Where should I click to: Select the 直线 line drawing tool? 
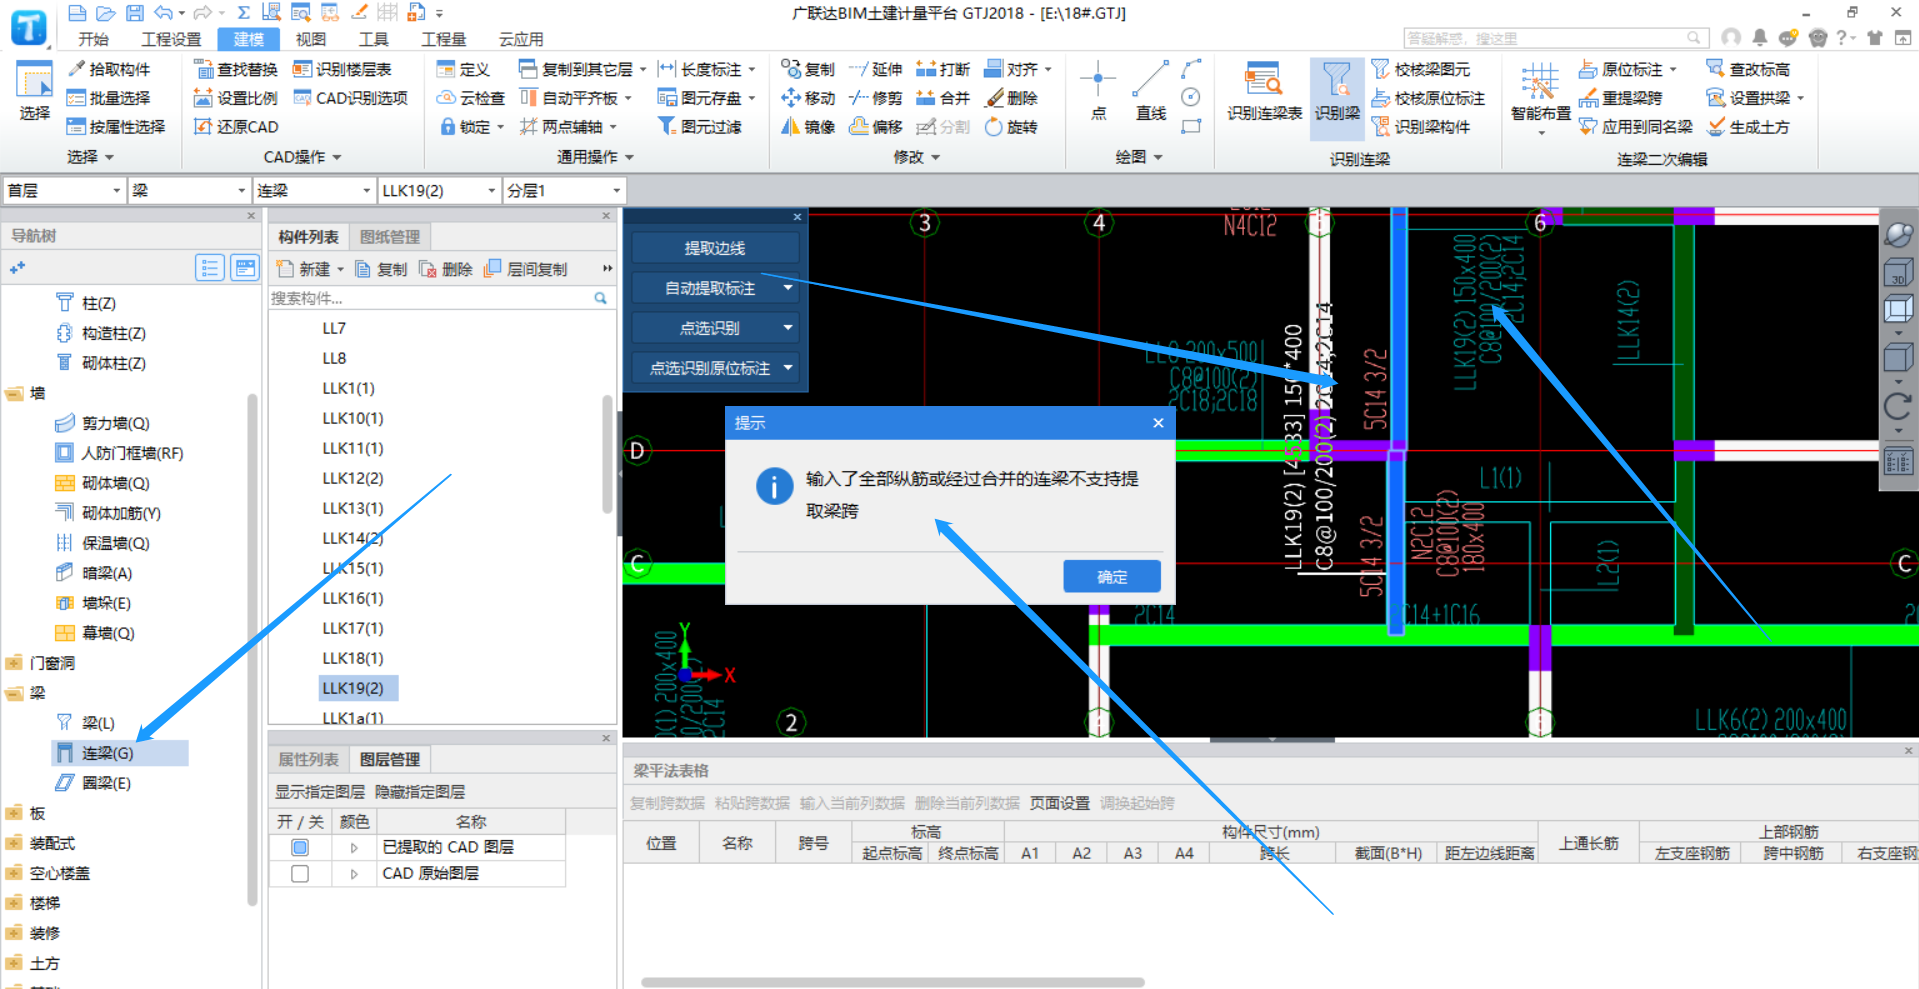click(1151, 91)
